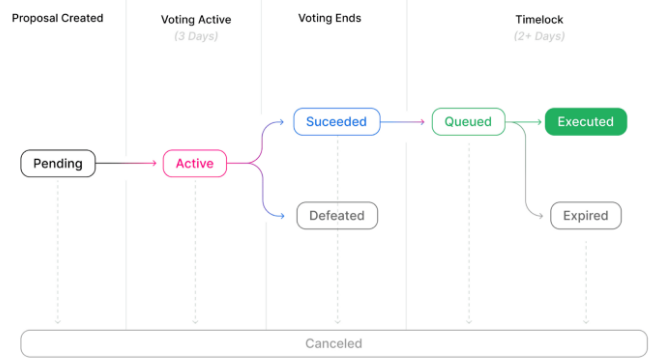
Task: Click the green-outlined Queued state box
Action: click(x=468, y=122)
